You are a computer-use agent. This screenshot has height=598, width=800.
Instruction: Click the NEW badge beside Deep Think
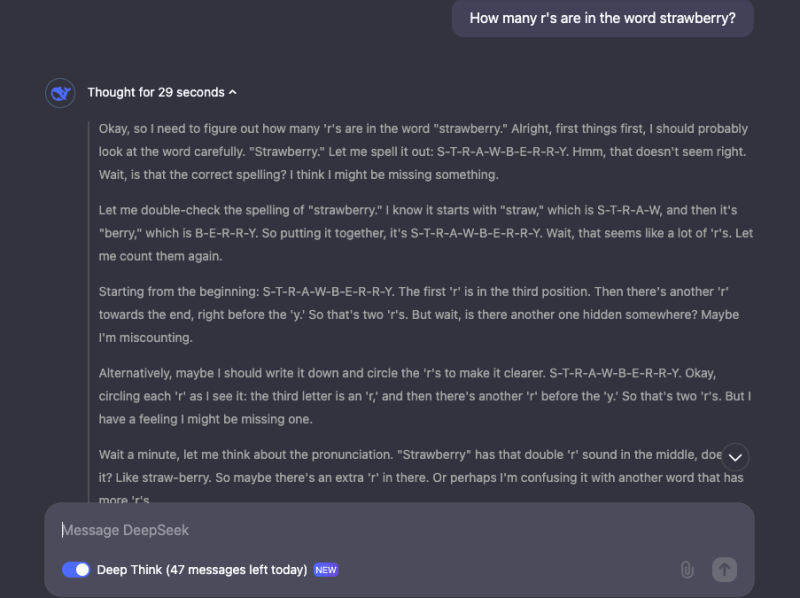pos(326,570)
